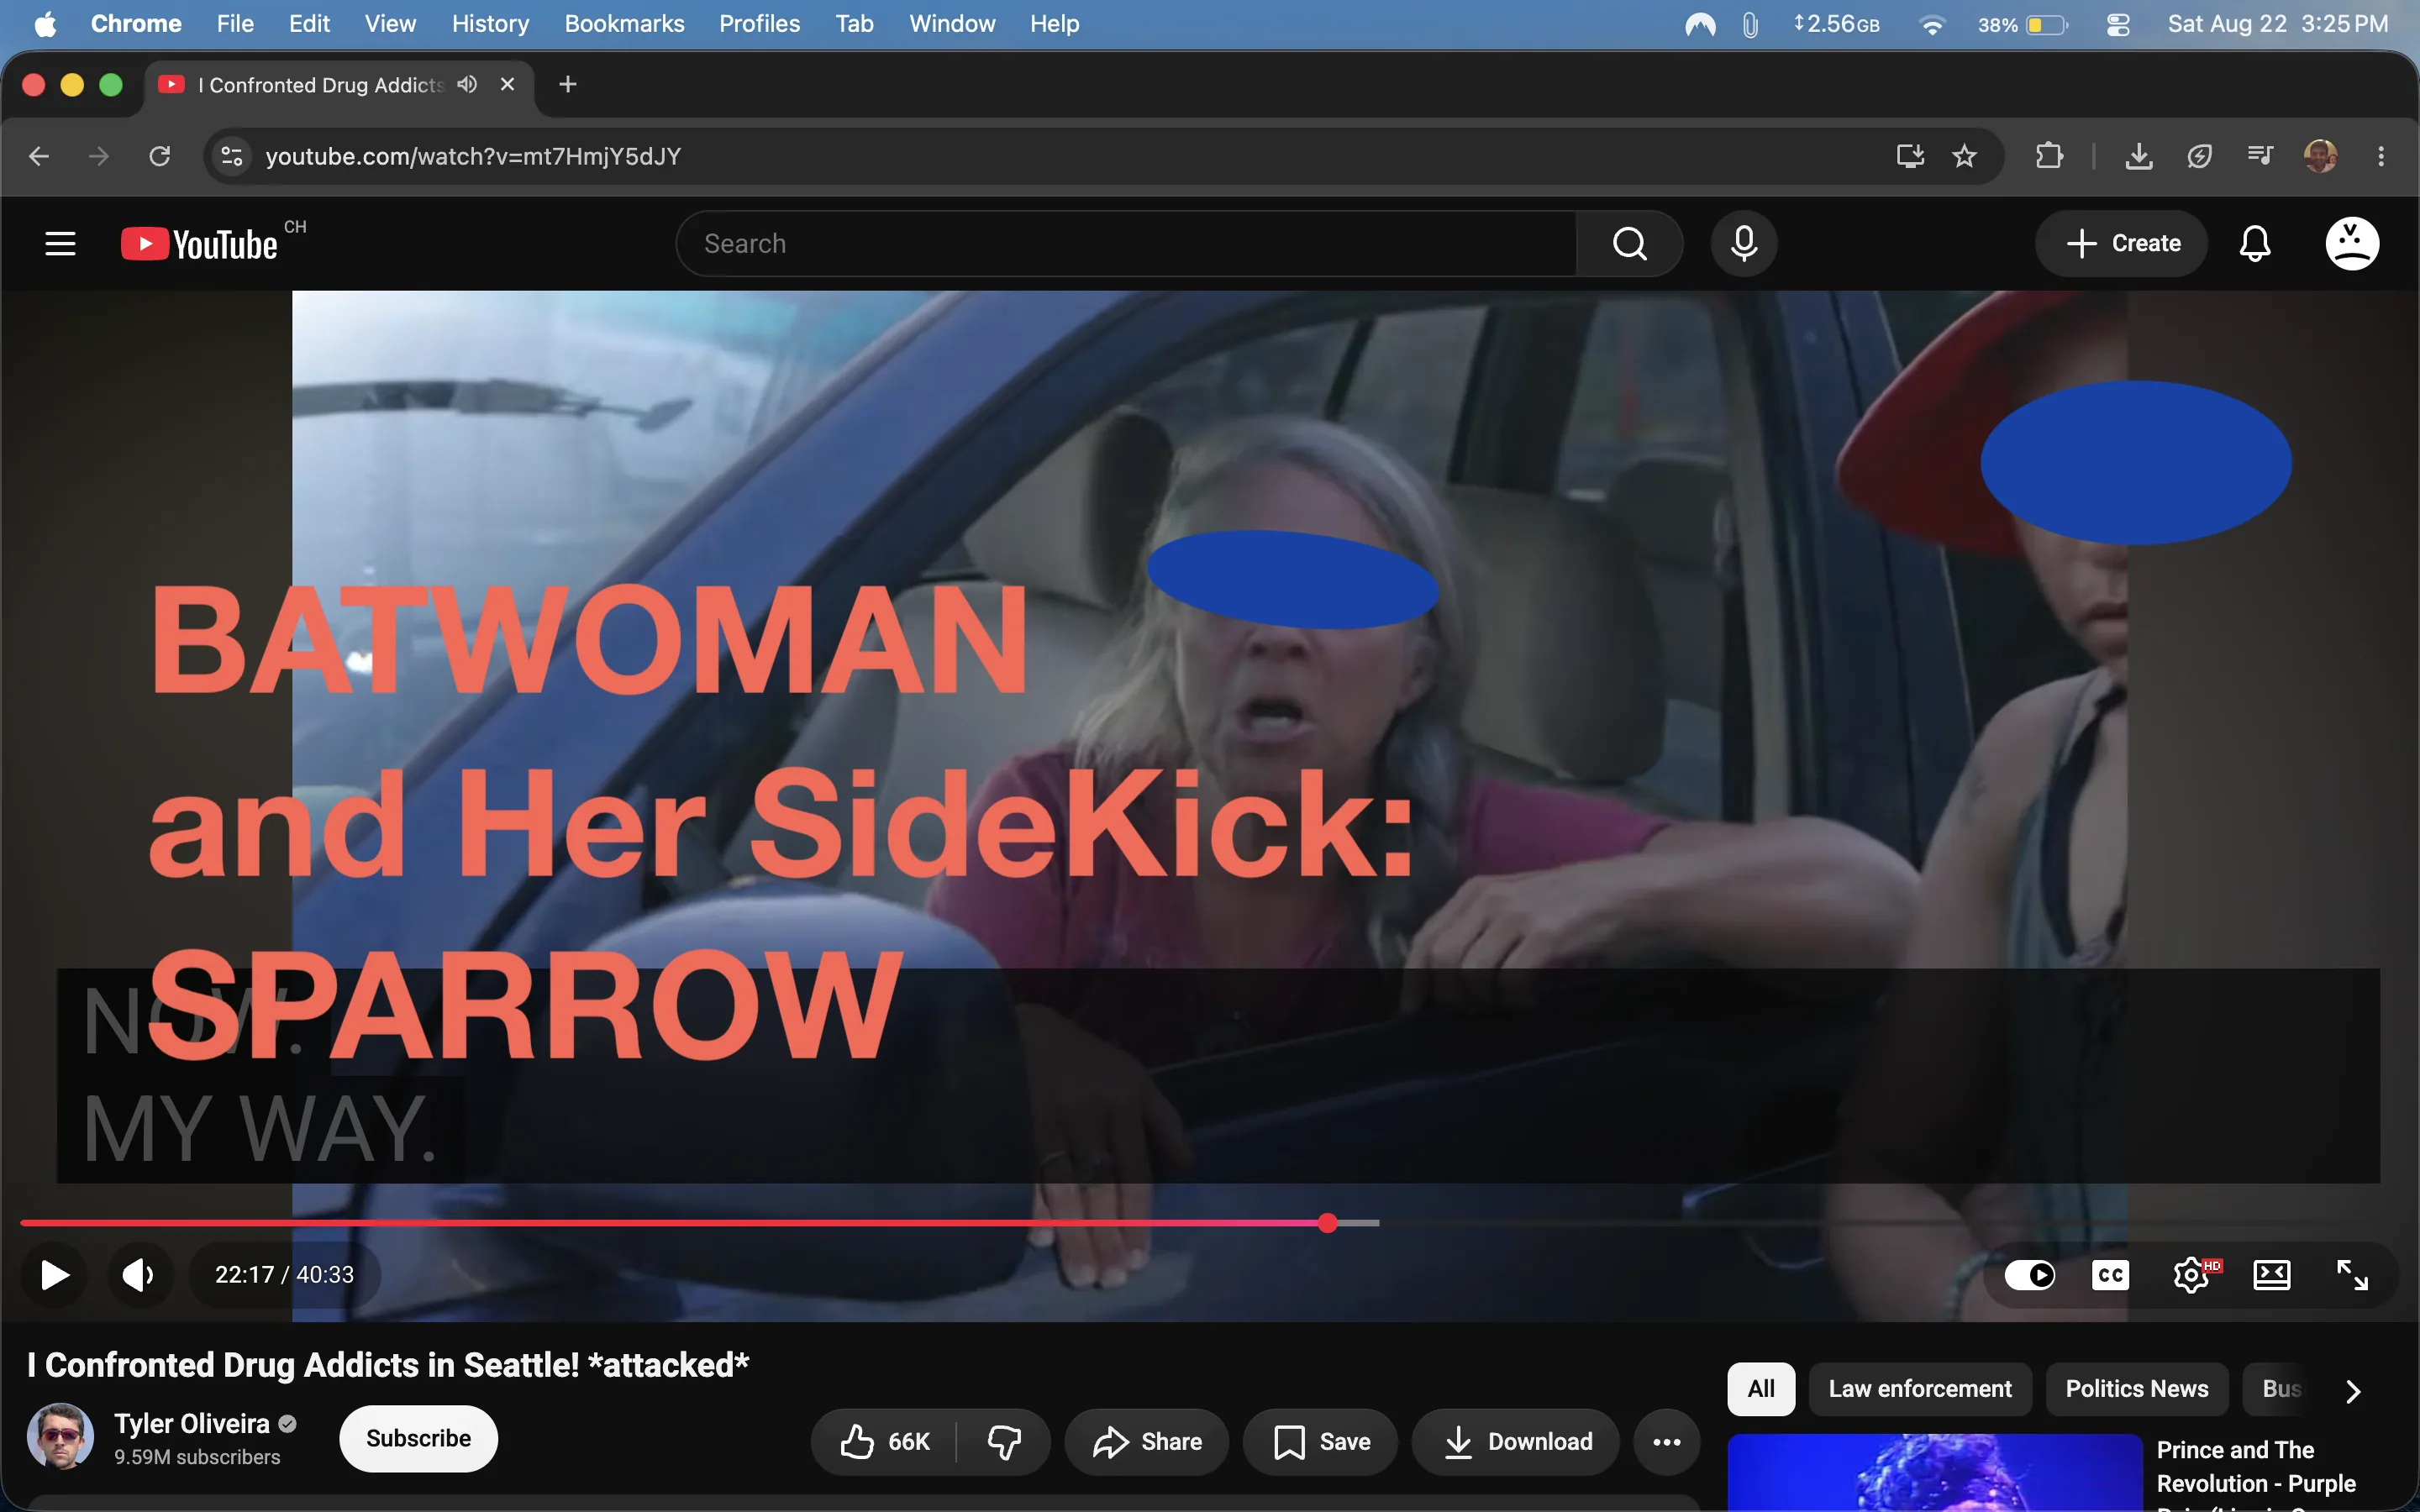Open Chrome profile avatar

coord(2320,156)
